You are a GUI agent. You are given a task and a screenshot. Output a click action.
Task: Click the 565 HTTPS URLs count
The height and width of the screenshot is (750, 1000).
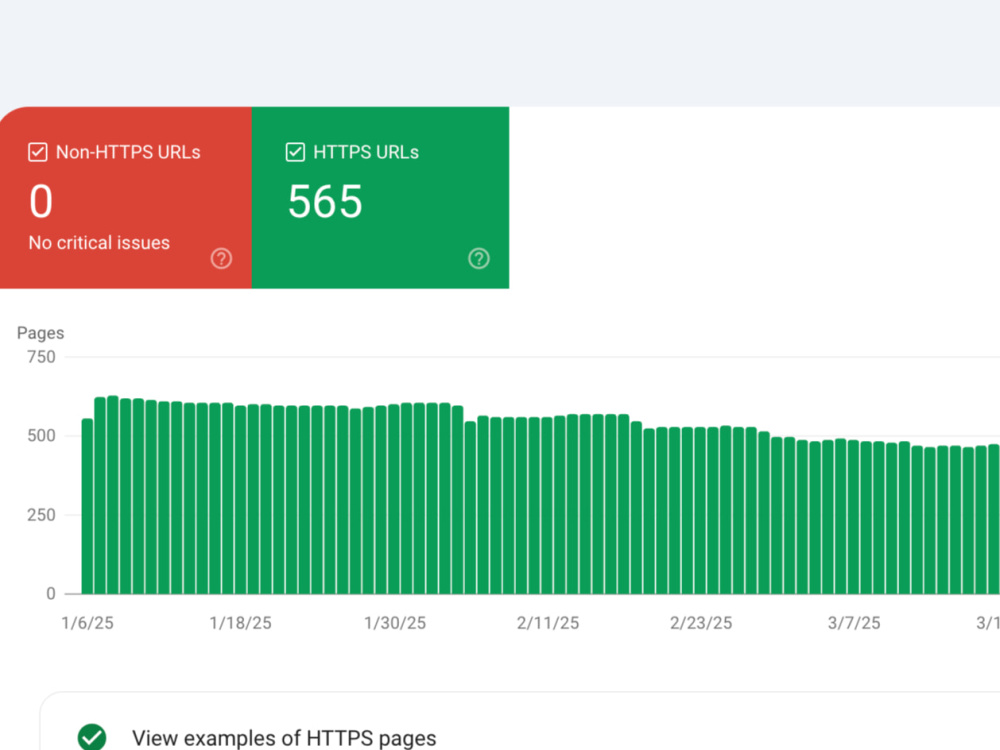pyautogui.click(x=325, y=202)
